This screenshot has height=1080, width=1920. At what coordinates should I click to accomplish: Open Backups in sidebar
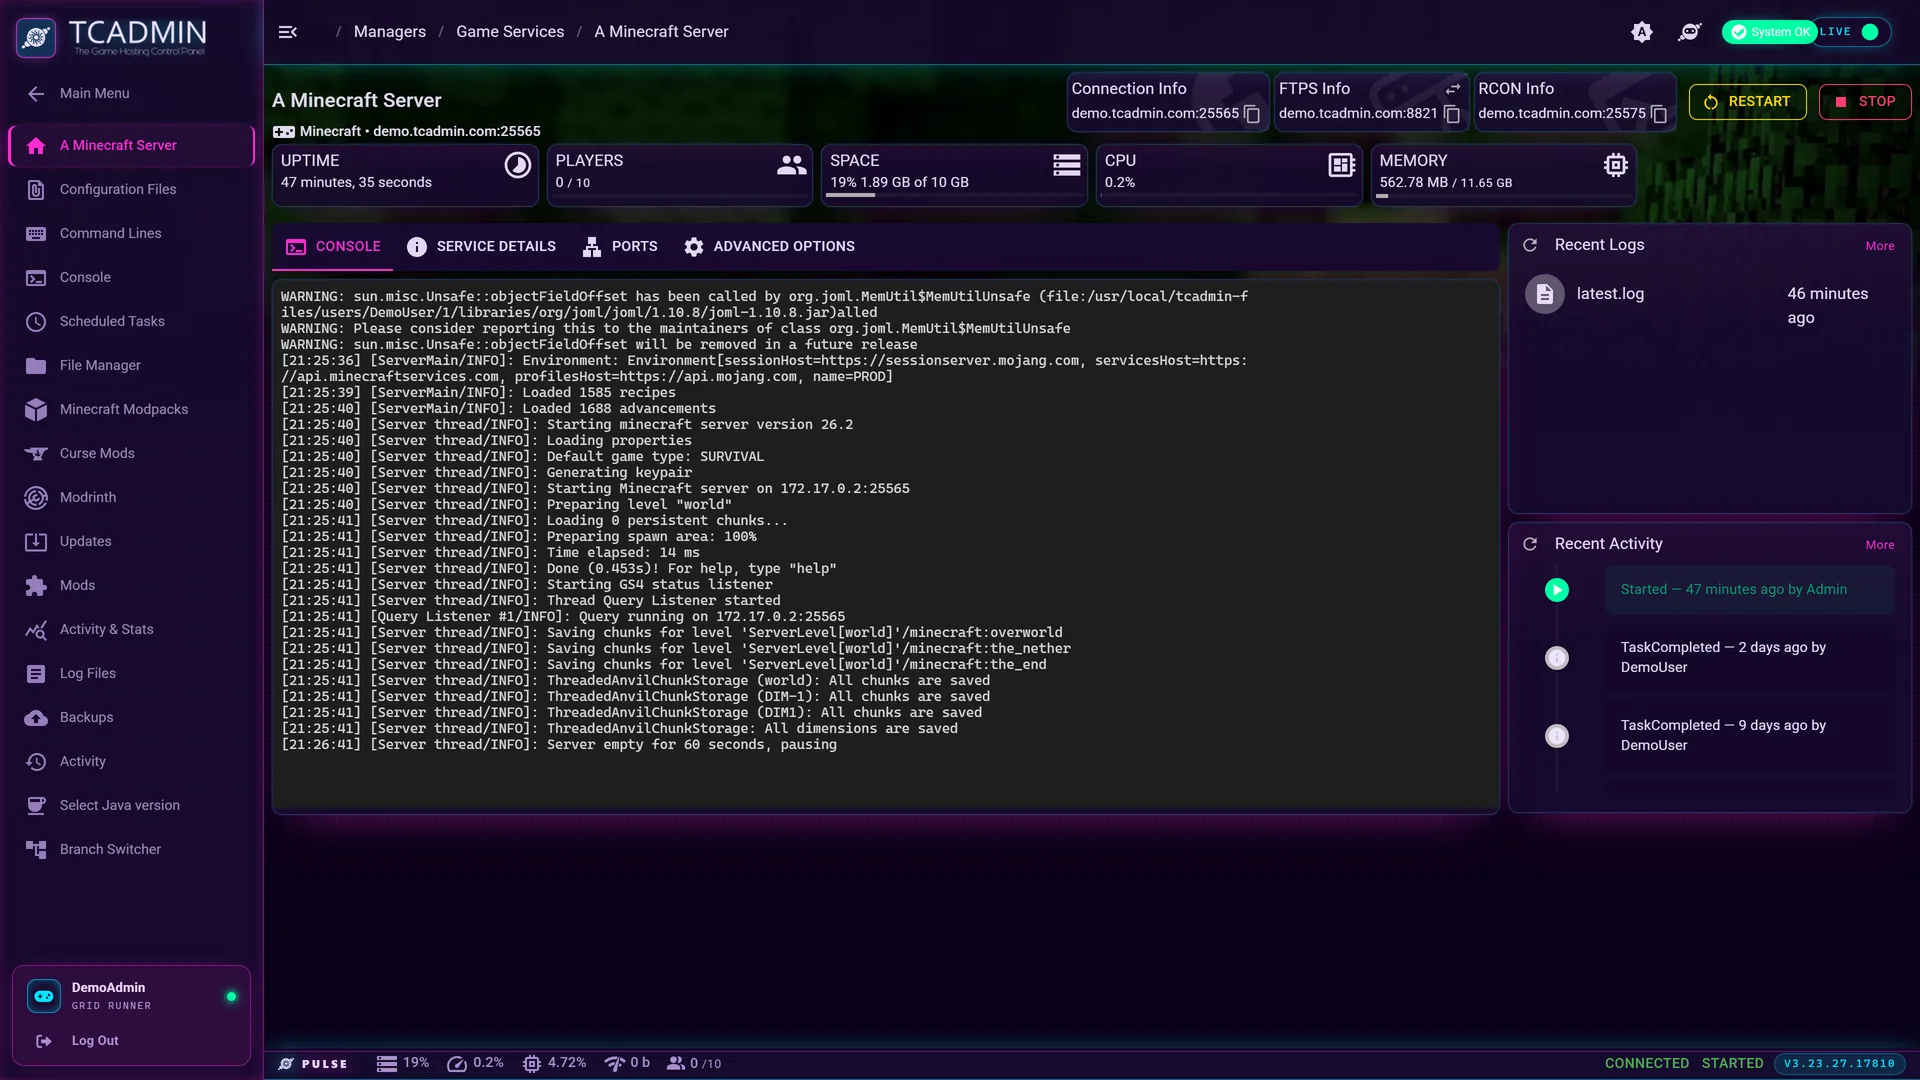pos(132,718)
